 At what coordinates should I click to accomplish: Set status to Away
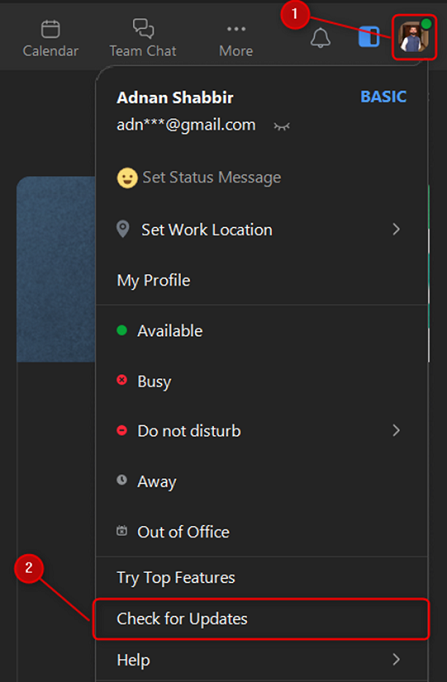261,481
